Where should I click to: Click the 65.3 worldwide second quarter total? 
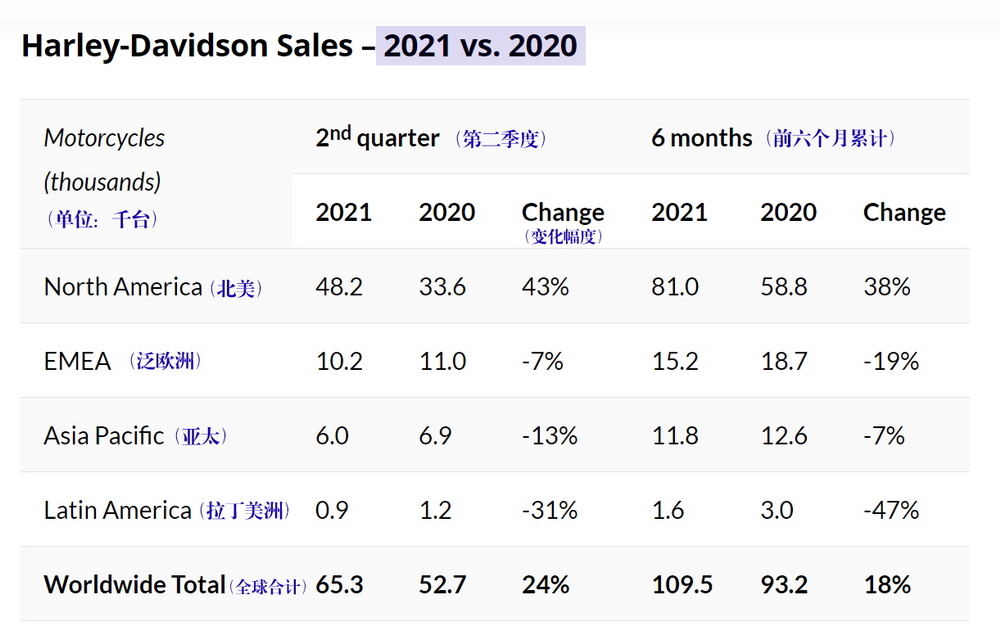339,585
